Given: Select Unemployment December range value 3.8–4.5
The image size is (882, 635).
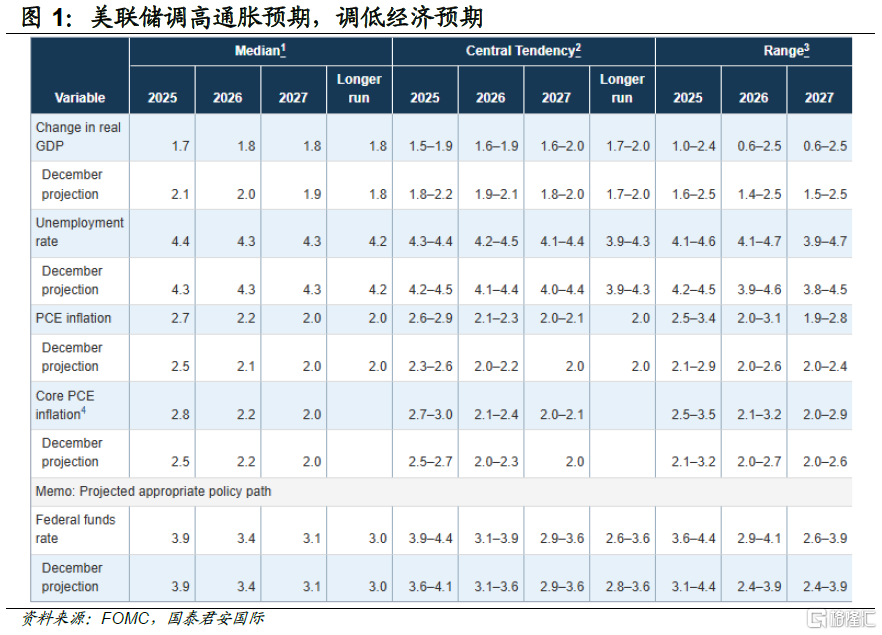Looking at the screenshot, I should 825,290.
